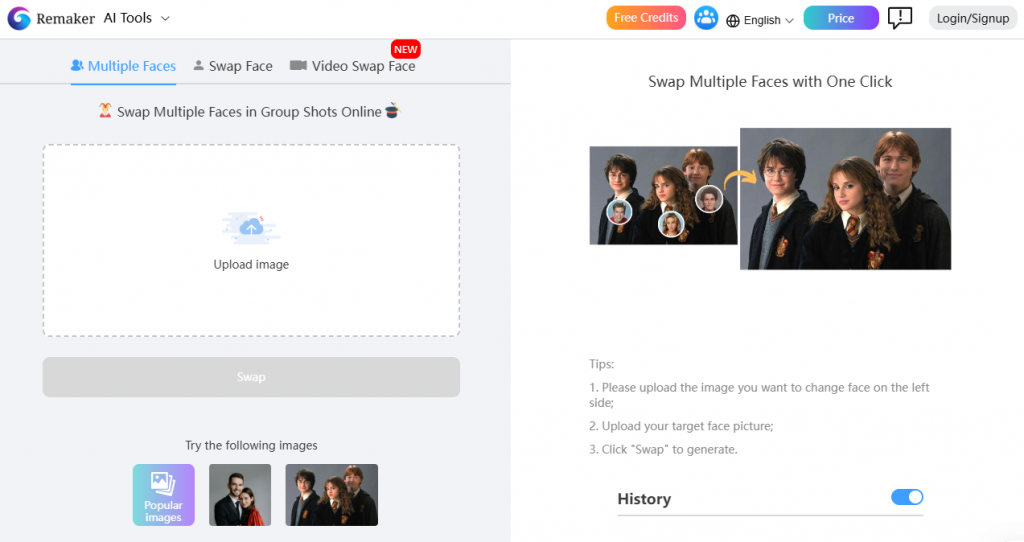
Task: Select the Multiple Faces tab
Action: [x=123, y=66]
